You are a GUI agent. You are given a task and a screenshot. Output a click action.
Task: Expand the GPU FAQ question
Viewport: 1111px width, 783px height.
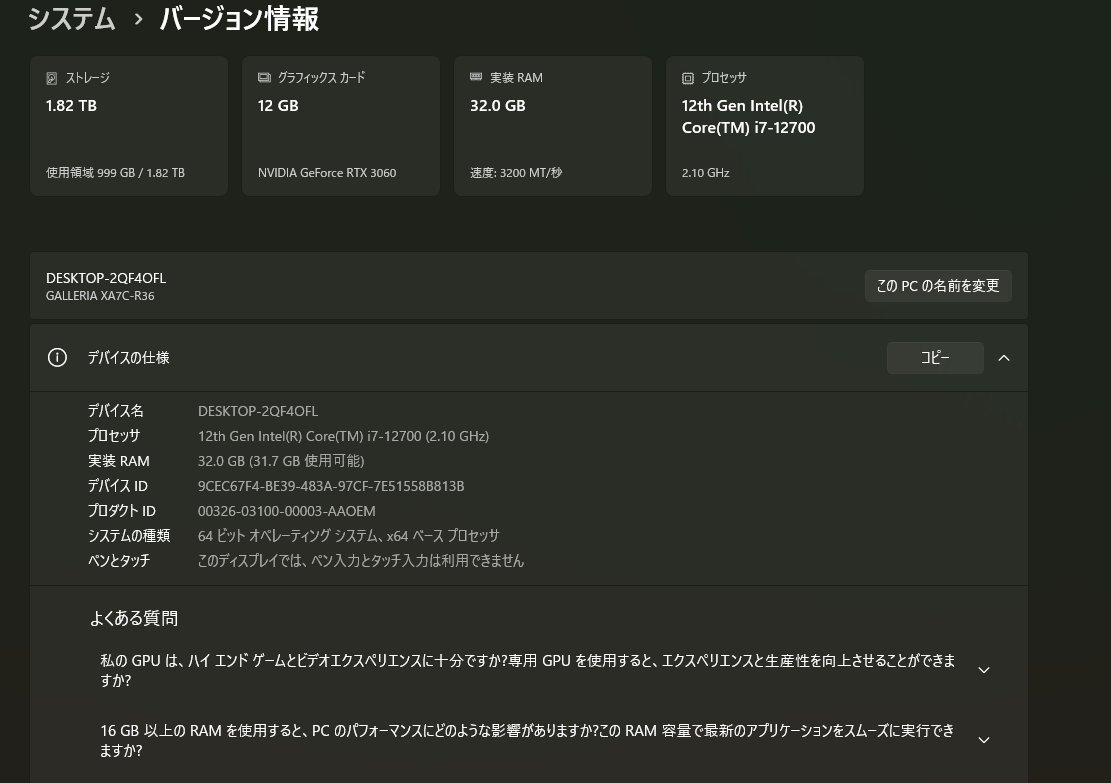(983, 669)
